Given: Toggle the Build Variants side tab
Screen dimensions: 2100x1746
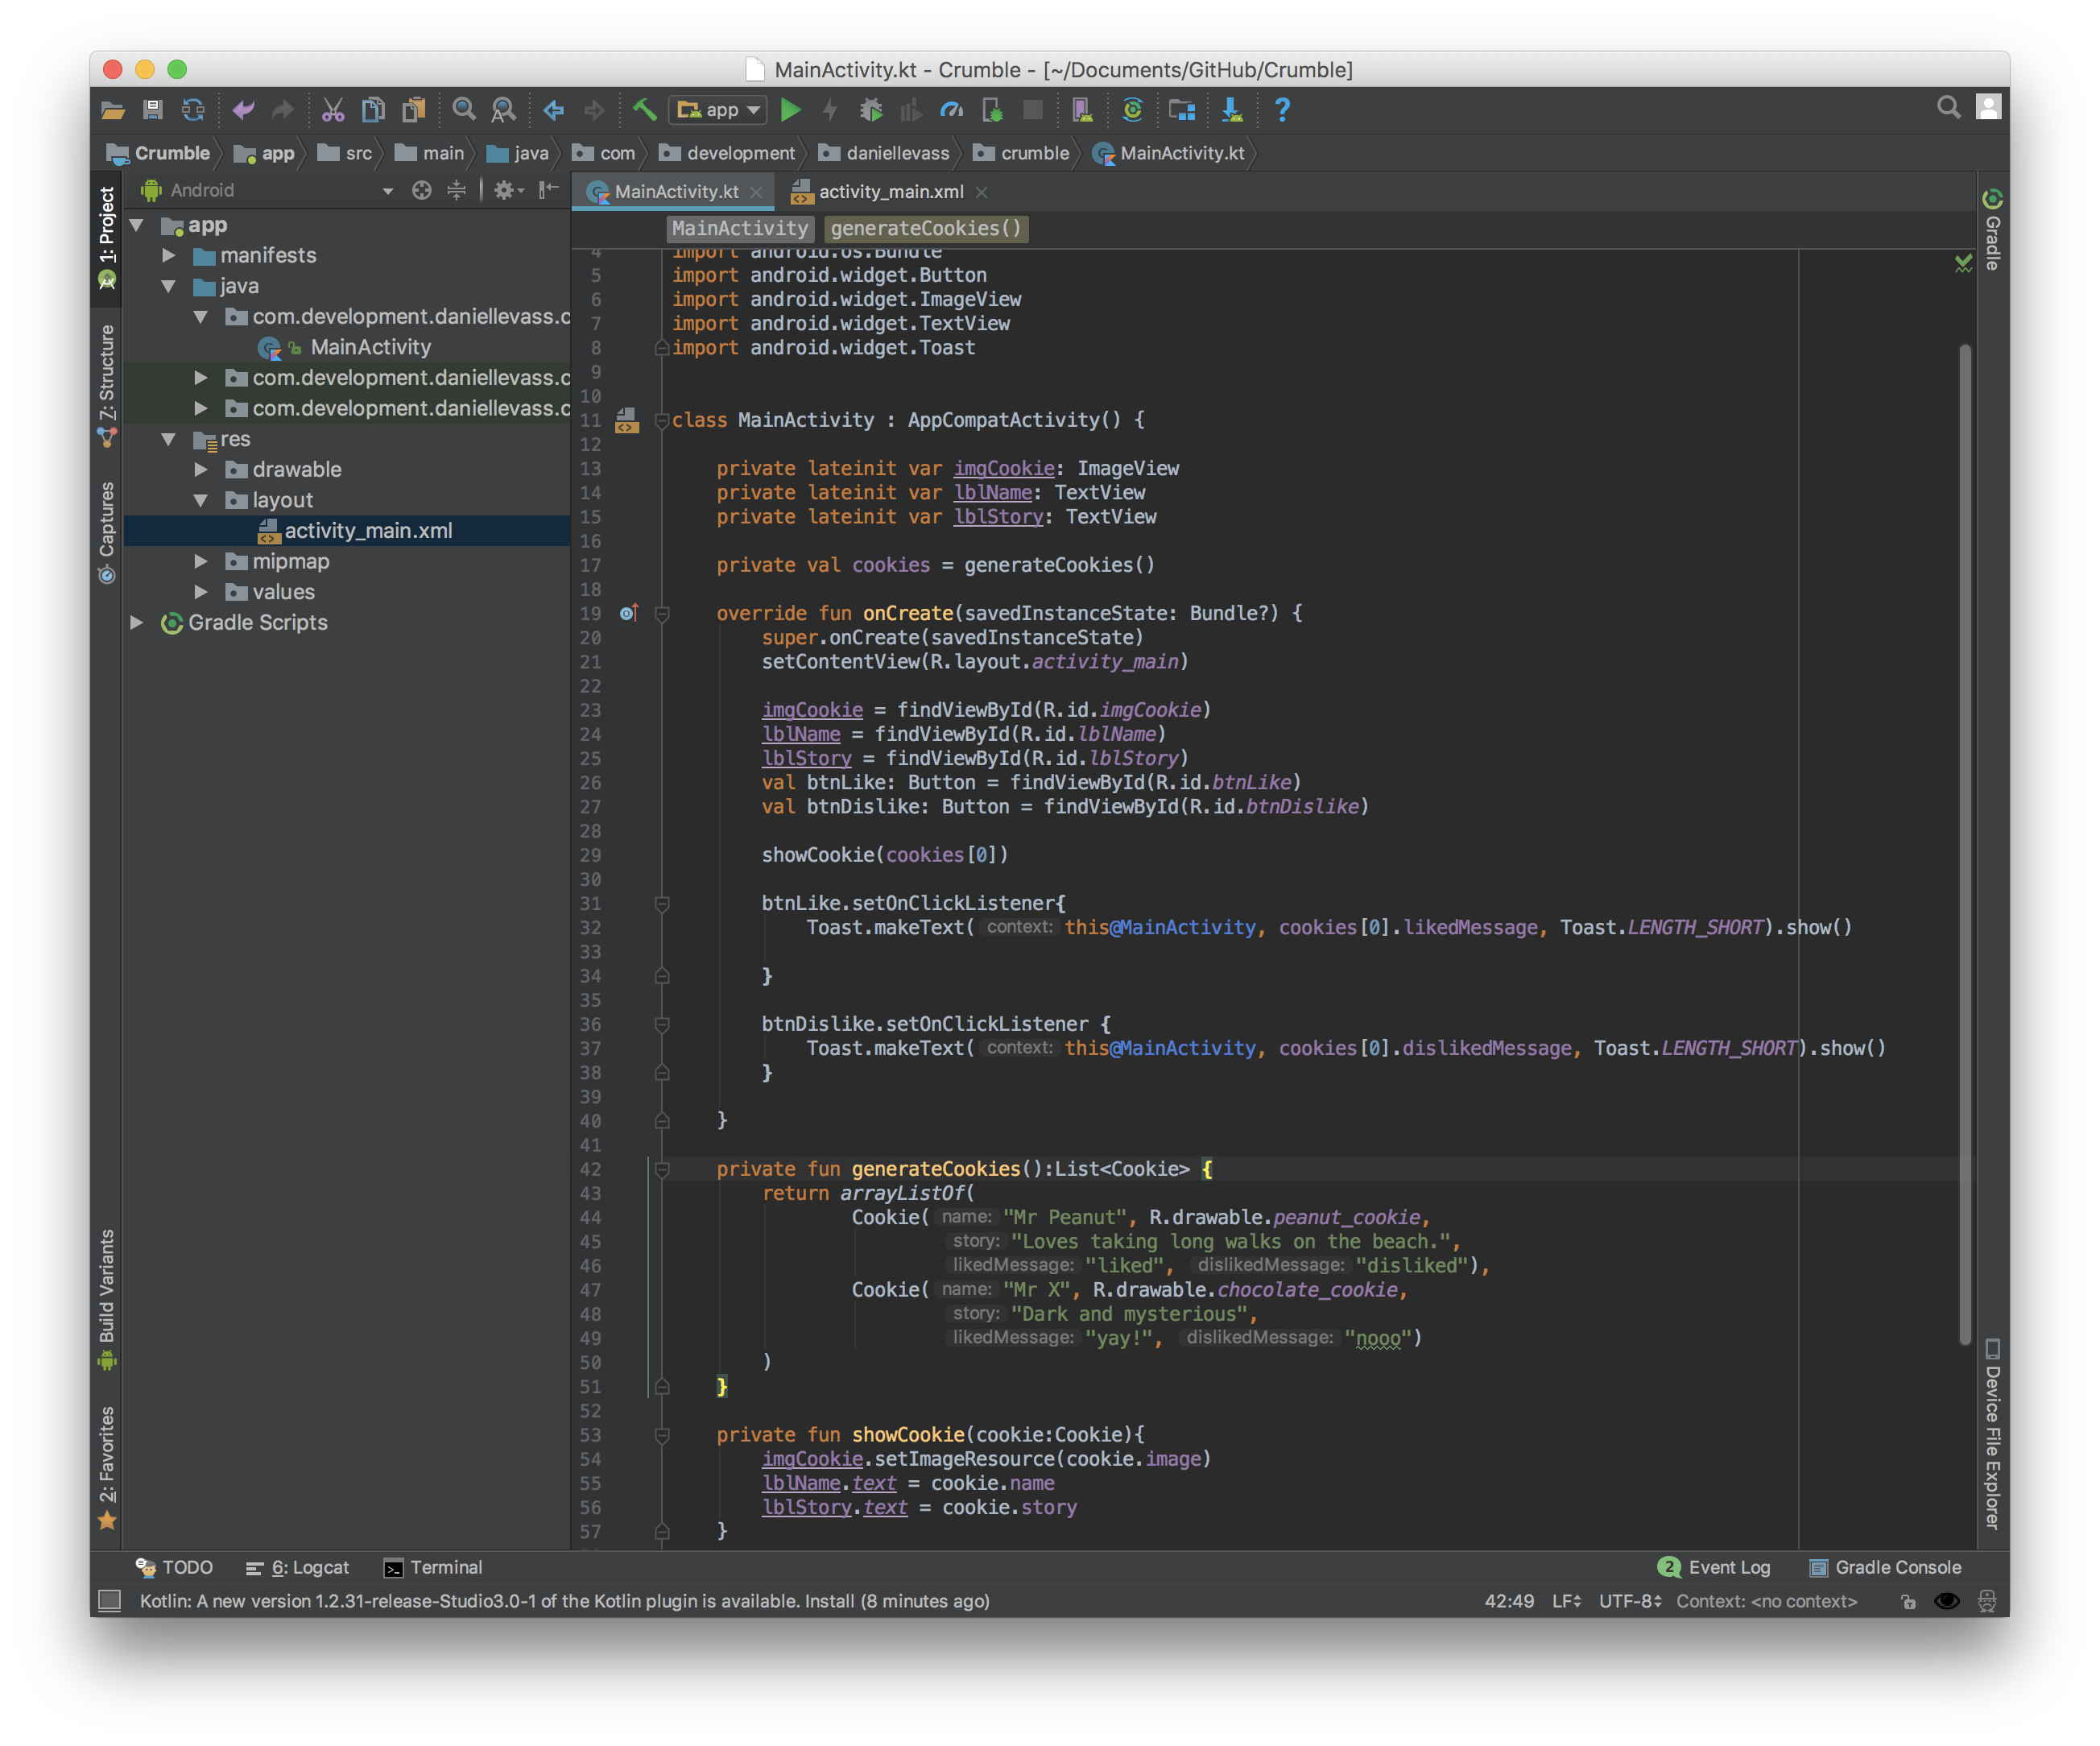Looking at the screenshot, I should pyautogui.click(x=107, y=1298).
